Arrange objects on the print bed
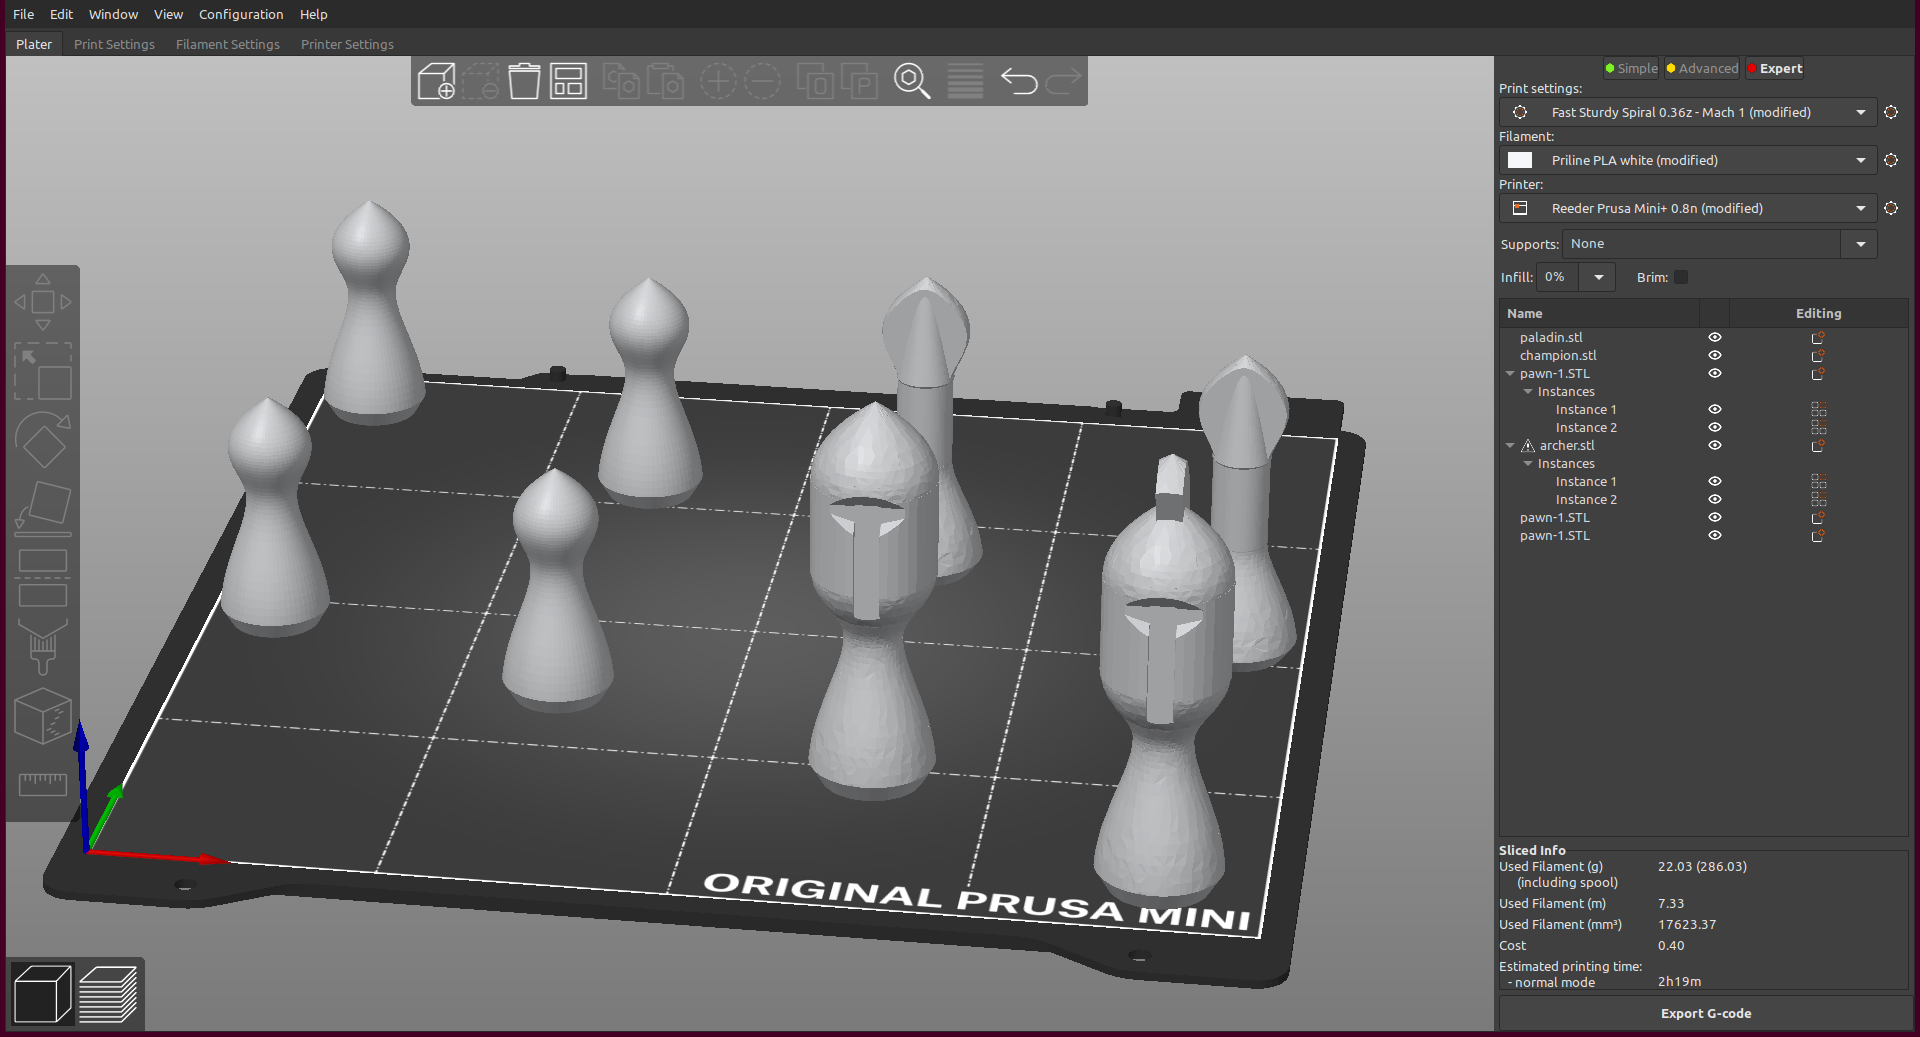 pyautogui.click(x=568, y=81)
